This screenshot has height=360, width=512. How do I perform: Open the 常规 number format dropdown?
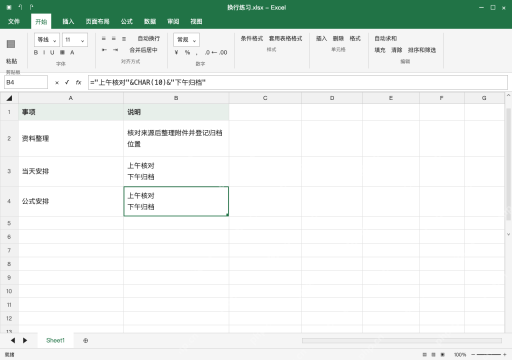186,40
